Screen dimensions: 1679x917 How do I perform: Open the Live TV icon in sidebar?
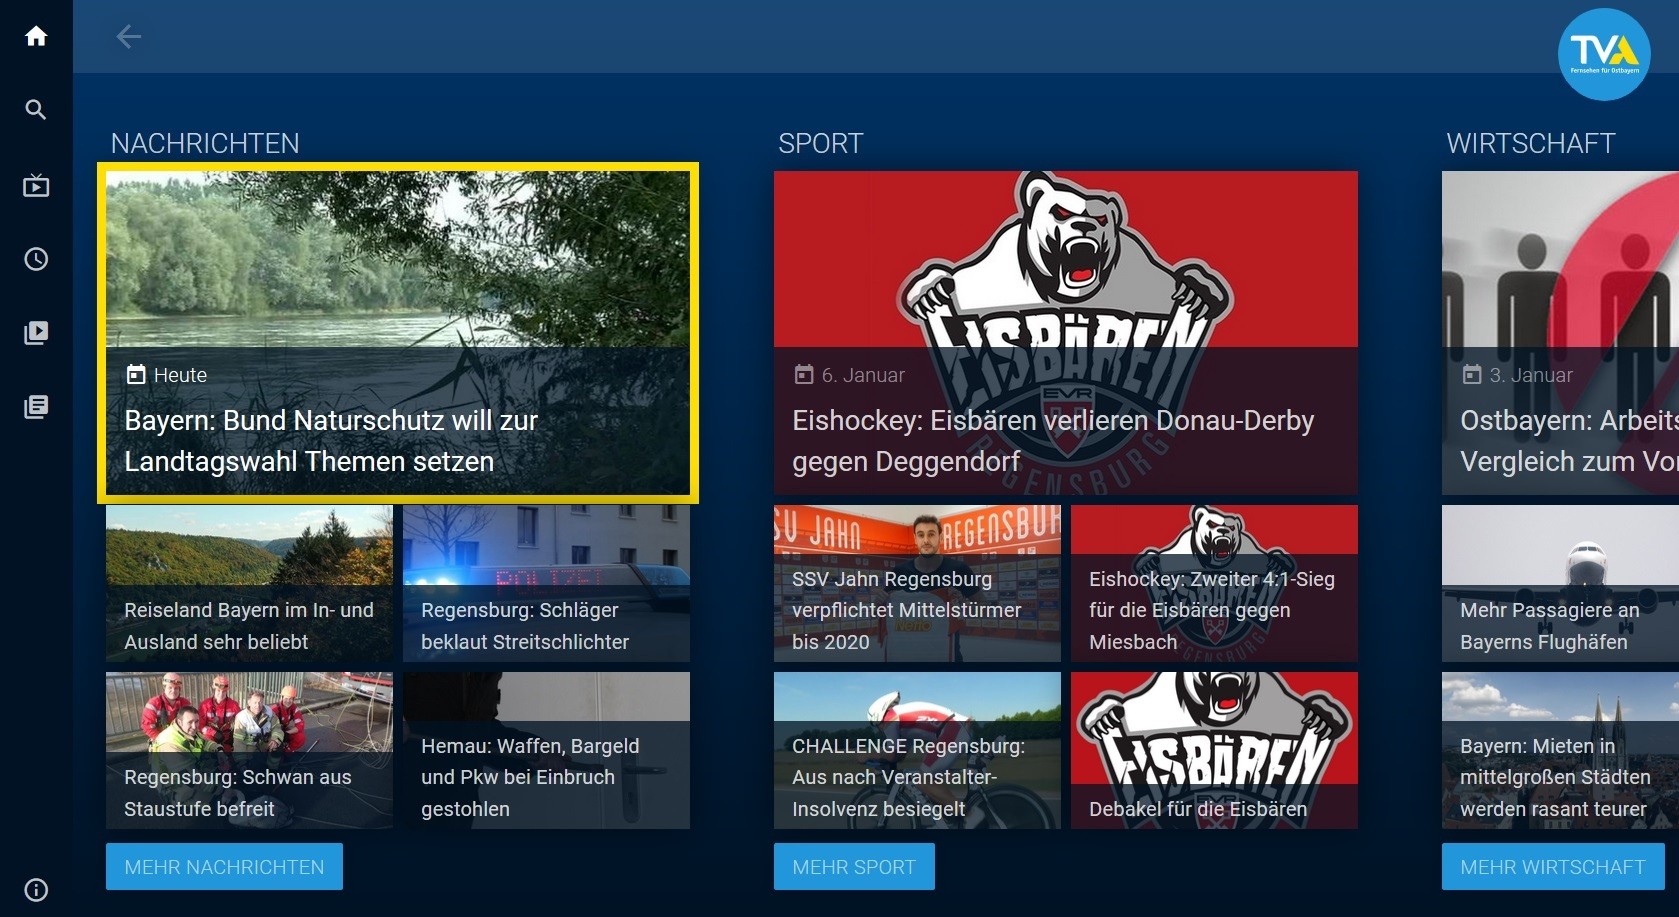pyautogui.click(x=36, y=186)
